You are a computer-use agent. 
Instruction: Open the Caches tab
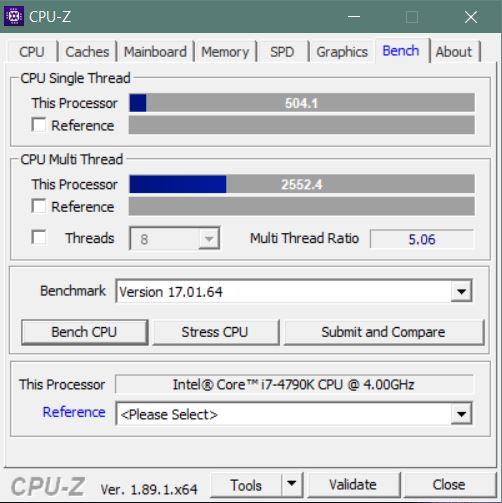(87, 52)
